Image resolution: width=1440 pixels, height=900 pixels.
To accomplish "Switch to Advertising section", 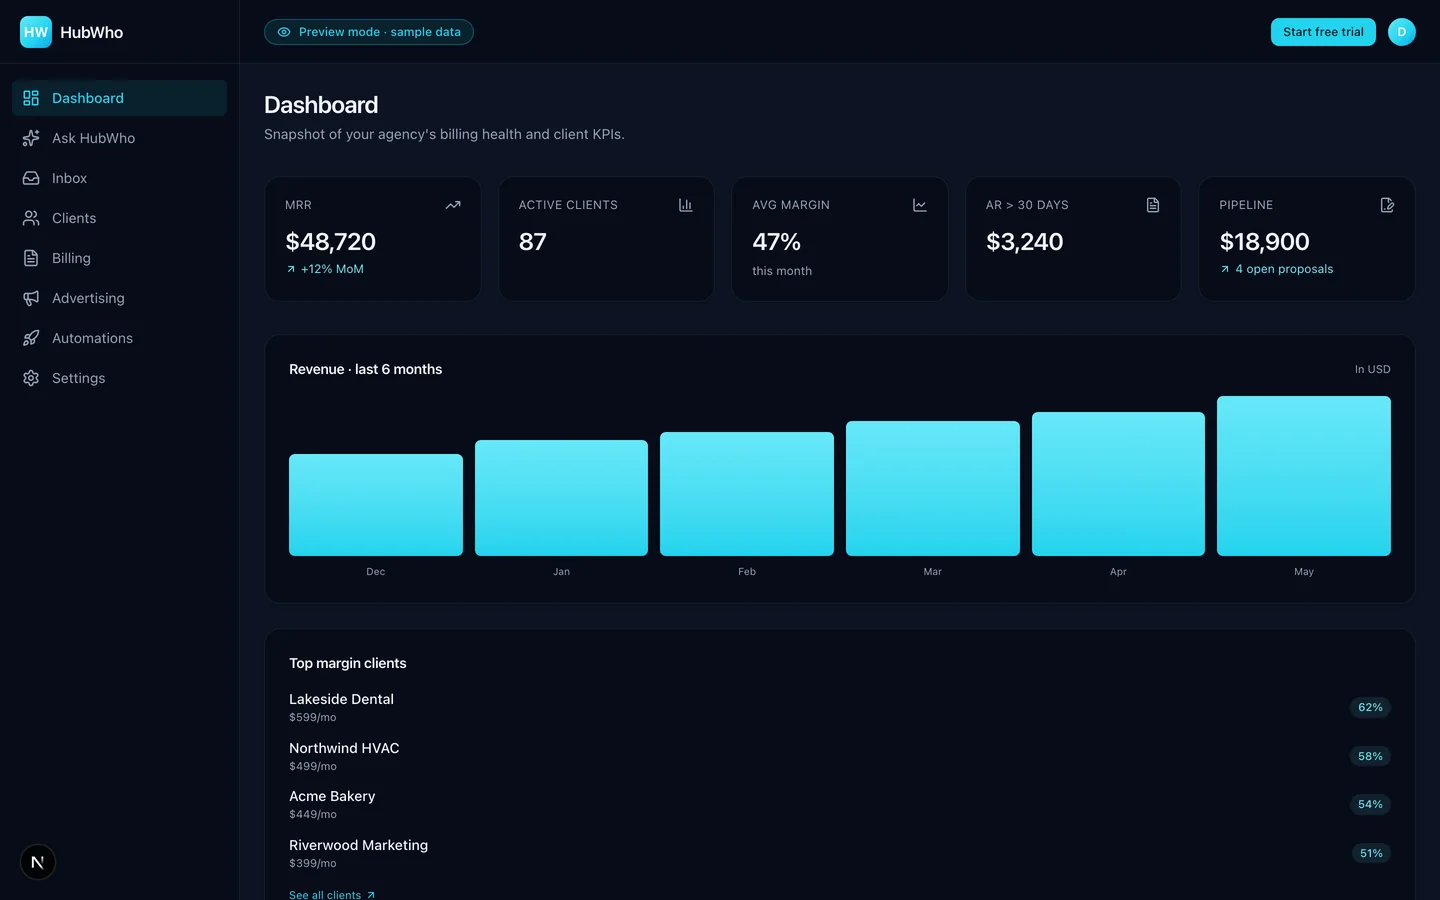I will tap(119, 298).
